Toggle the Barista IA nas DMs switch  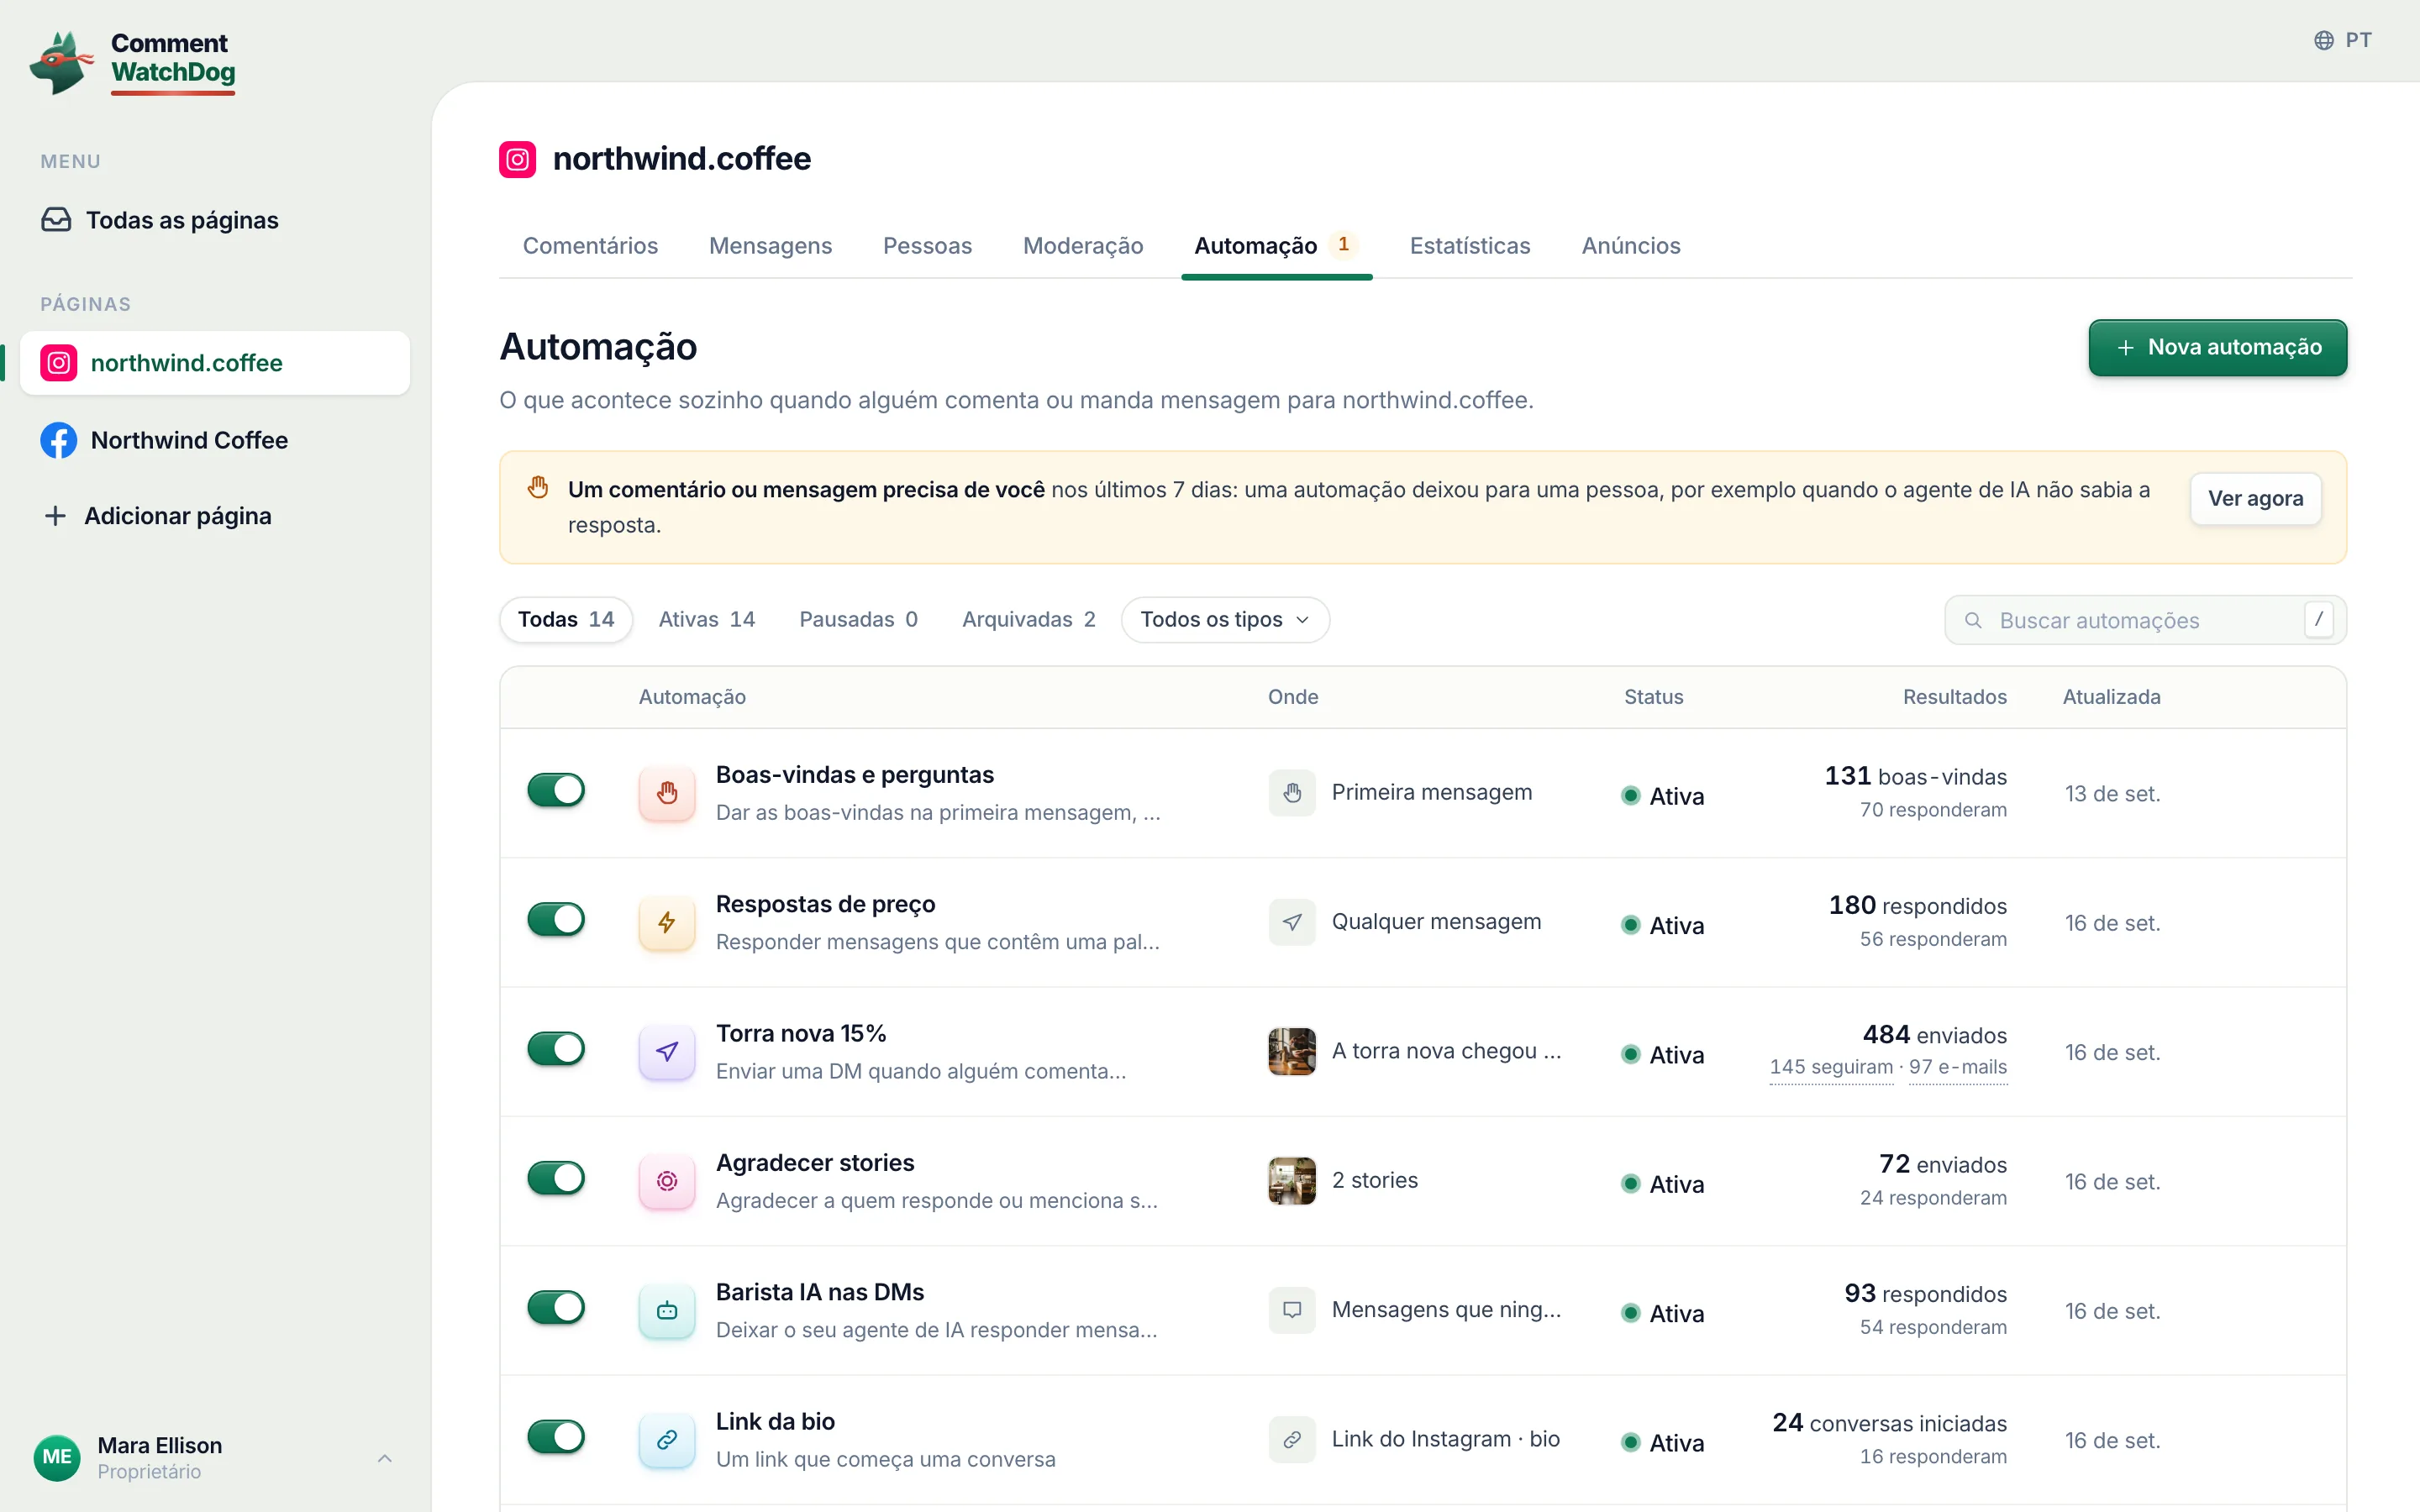pos(556,1307)
